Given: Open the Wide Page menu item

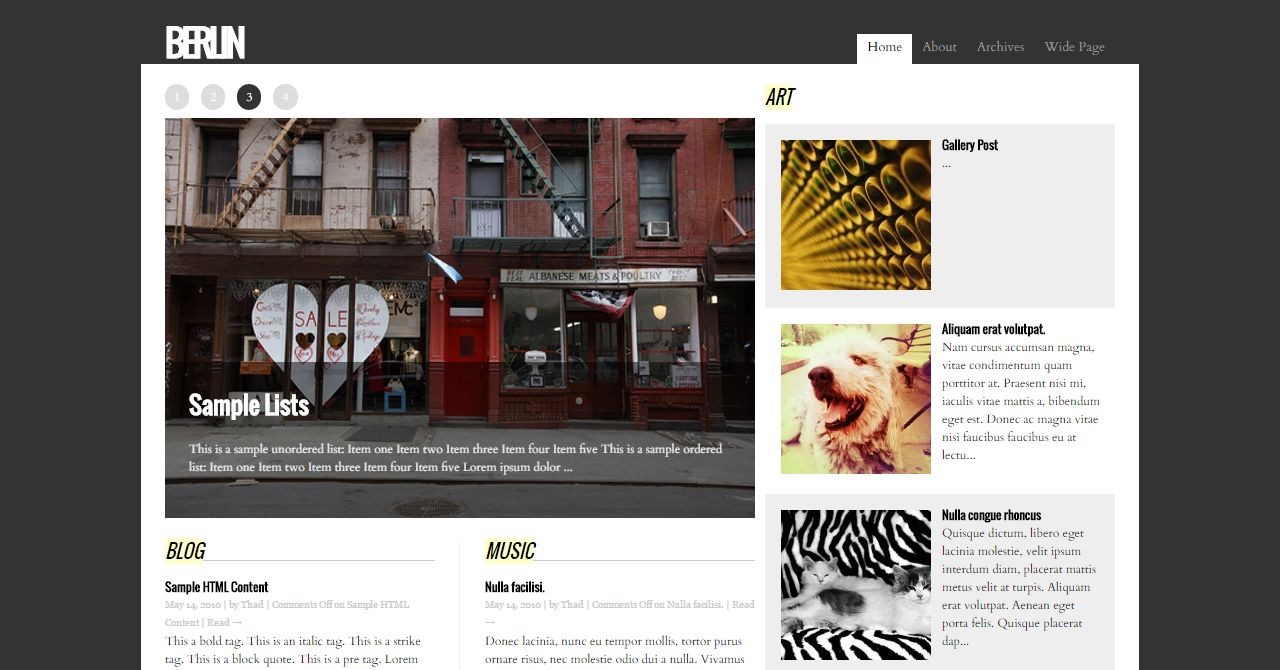Looking at the screenshot, I should coord(1075,48).
